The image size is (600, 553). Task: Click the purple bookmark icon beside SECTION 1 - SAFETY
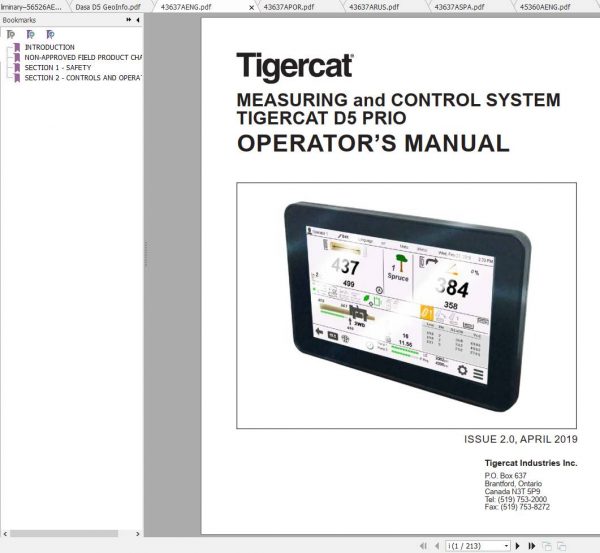tap(17, 68)
